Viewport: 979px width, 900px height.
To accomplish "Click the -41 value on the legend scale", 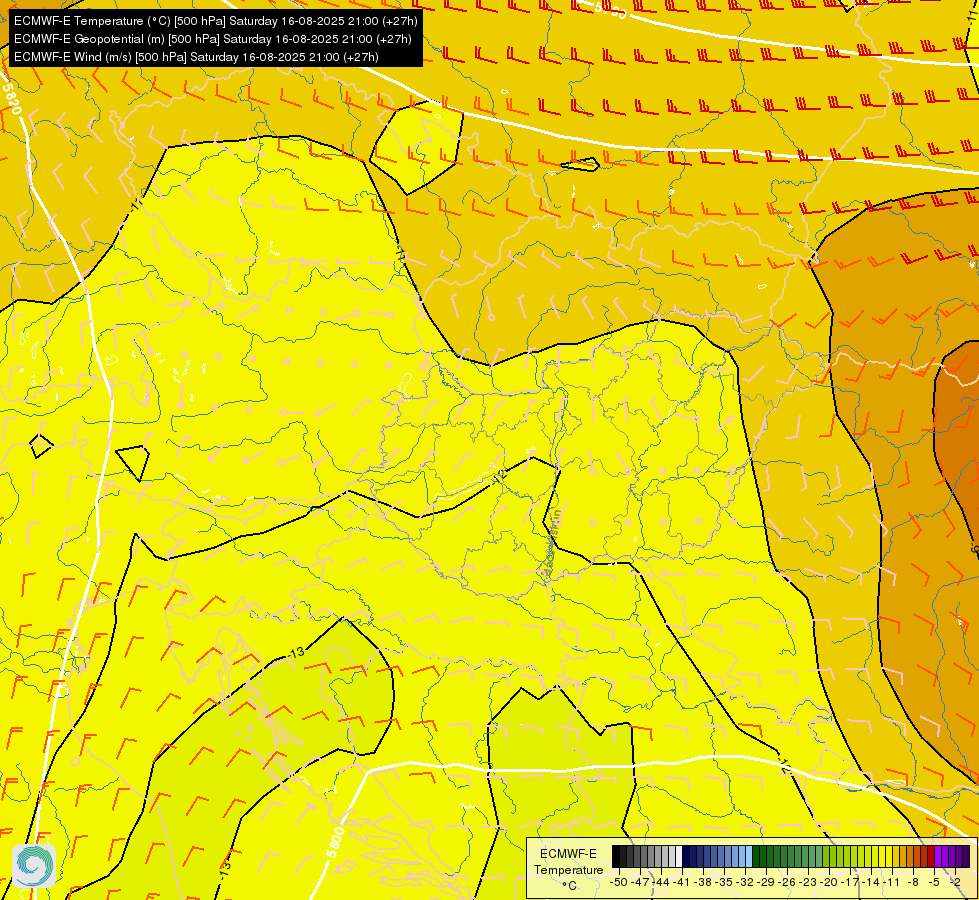I will click(x=681, y=882).
